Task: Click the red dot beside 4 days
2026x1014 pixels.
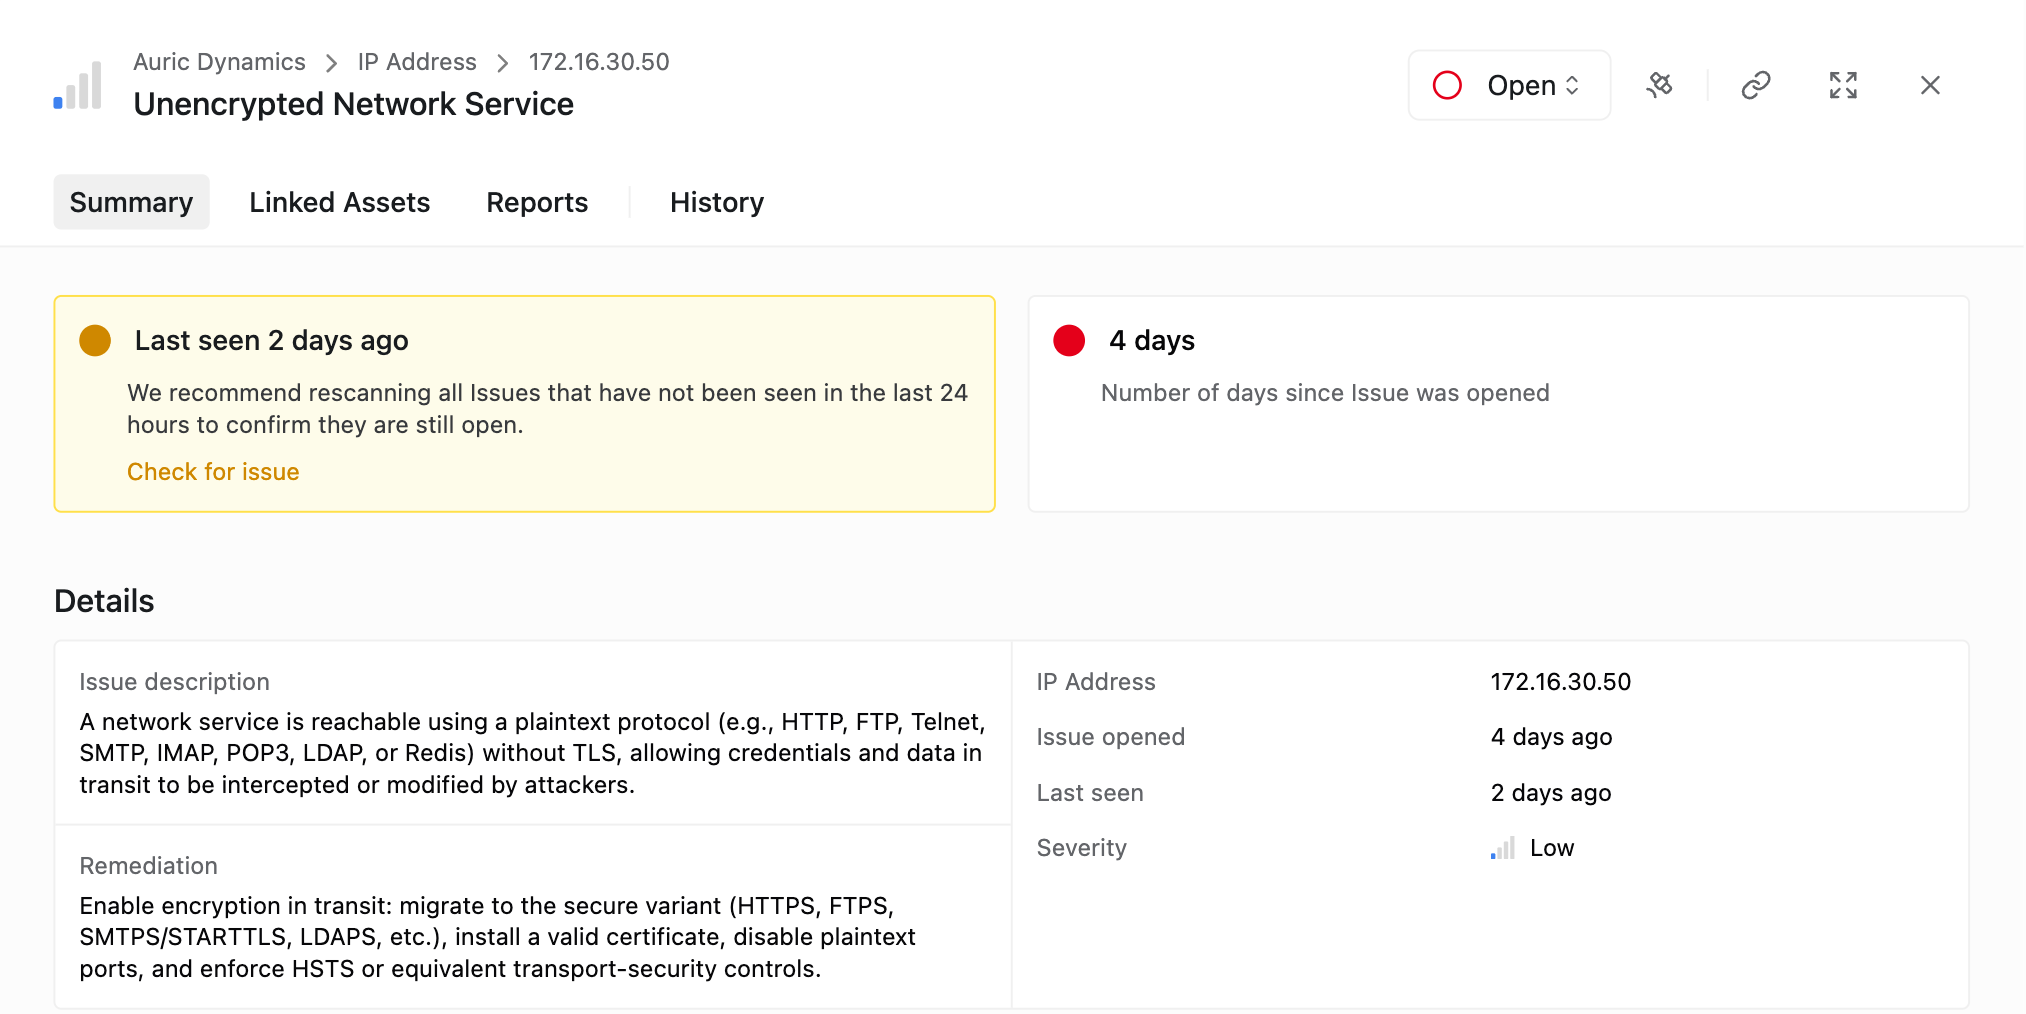Action: click(1069, 340)
